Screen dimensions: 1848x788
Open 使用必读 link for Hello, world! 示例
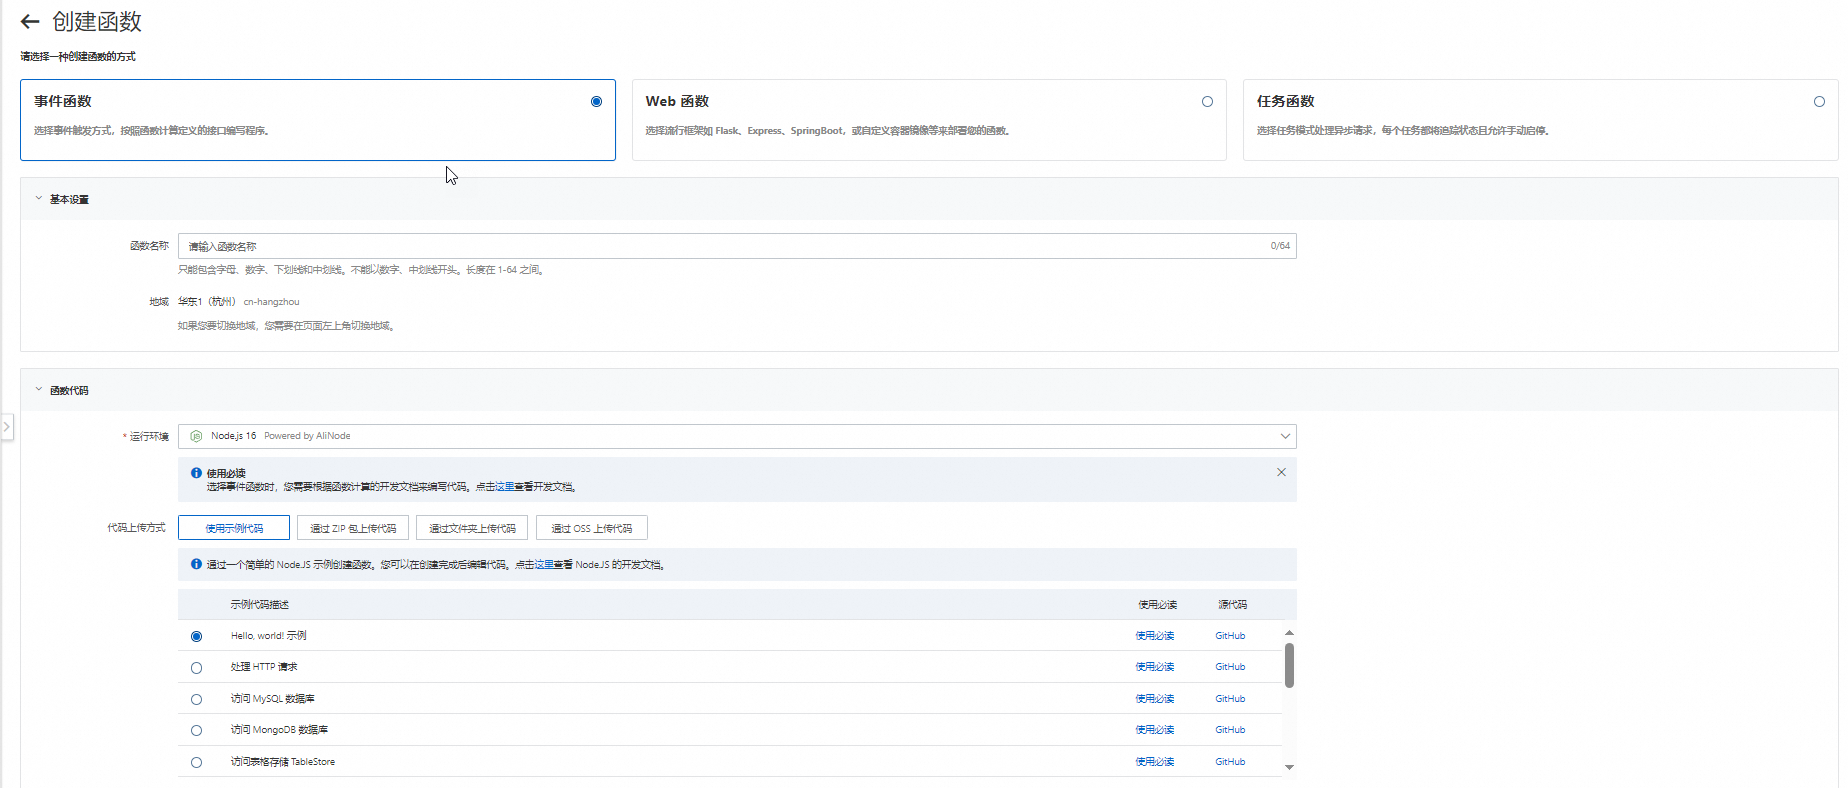tap(1154, 636)
